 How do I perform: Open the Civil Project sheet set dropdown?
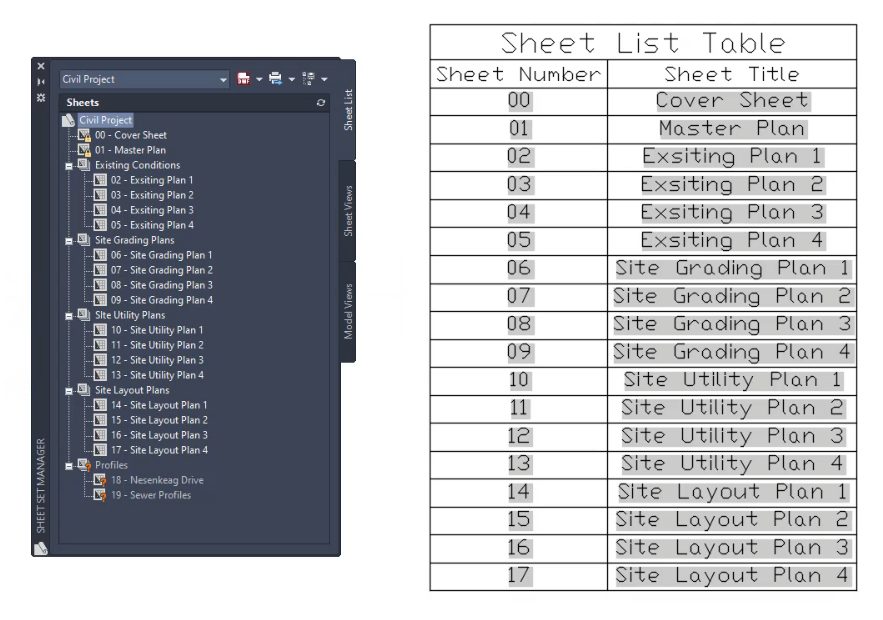point(145,79)
